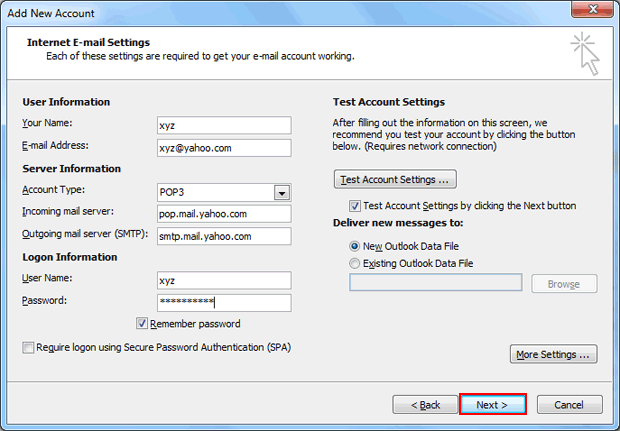The height and width of the screenshot is (431, 620).
Task: Go back with the Back button
Action: pyautogui.click(x=425, y=405)
